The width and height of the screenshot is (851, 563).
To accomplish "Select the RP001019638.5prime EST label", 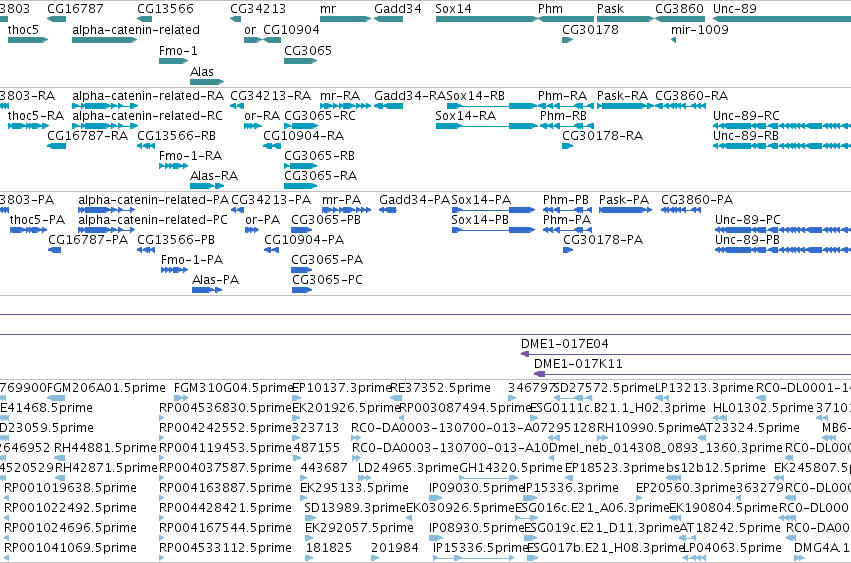I will 70,488.
